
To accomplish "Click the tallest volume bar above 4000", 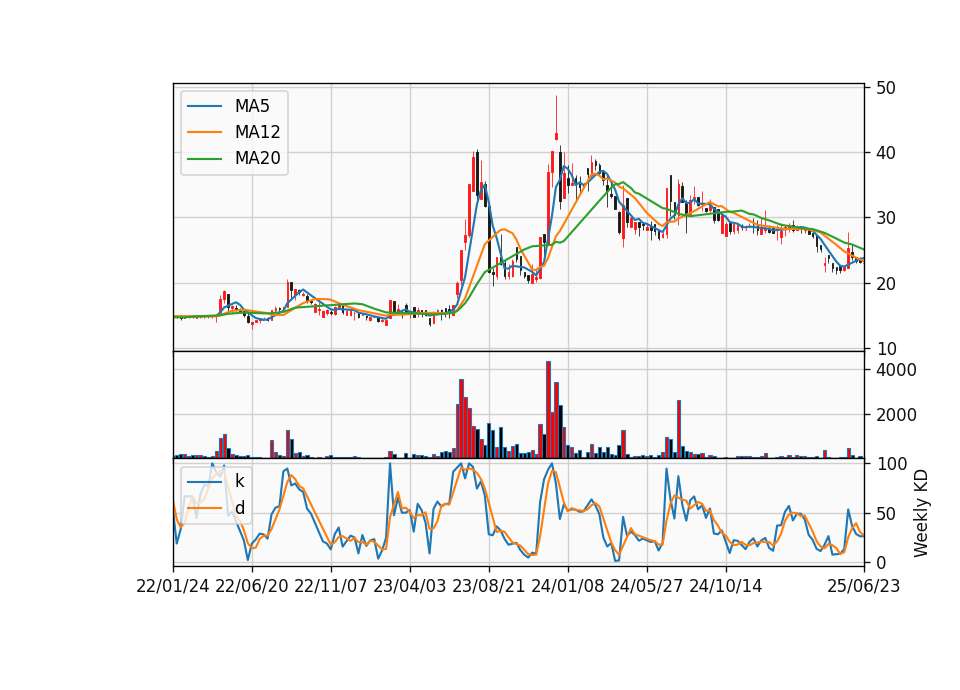I will (x=549, y=410).
